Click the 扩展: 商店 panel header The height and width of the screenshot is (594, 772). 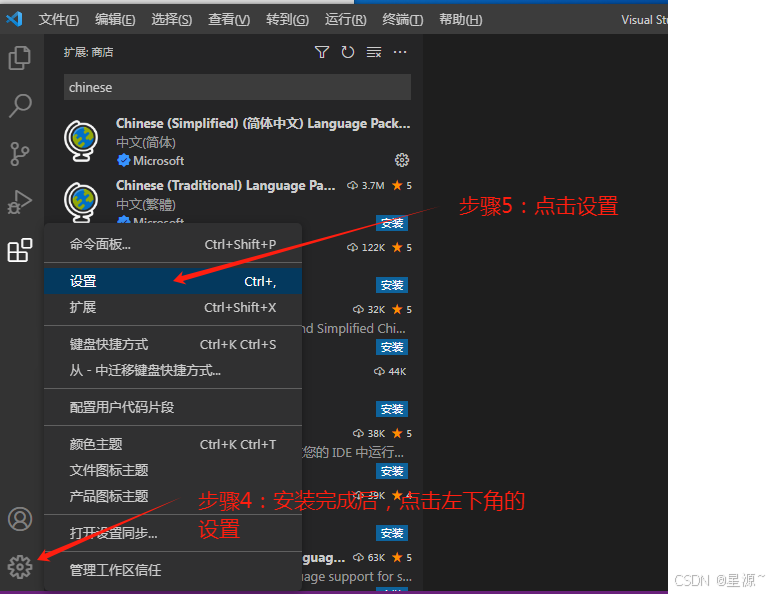coord(89,52)
